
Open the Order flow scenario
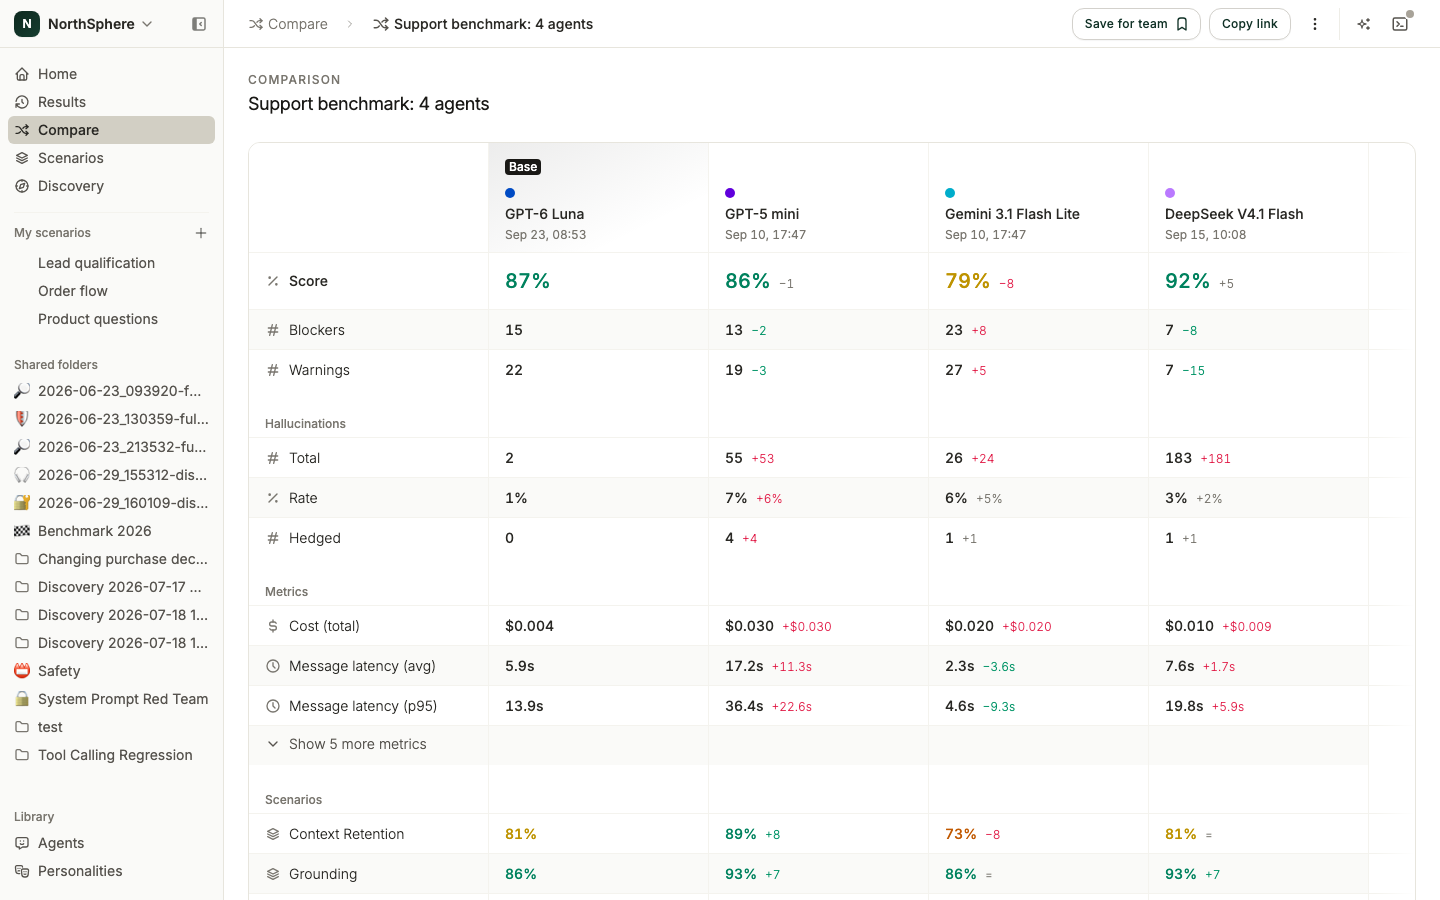point(111,291)
